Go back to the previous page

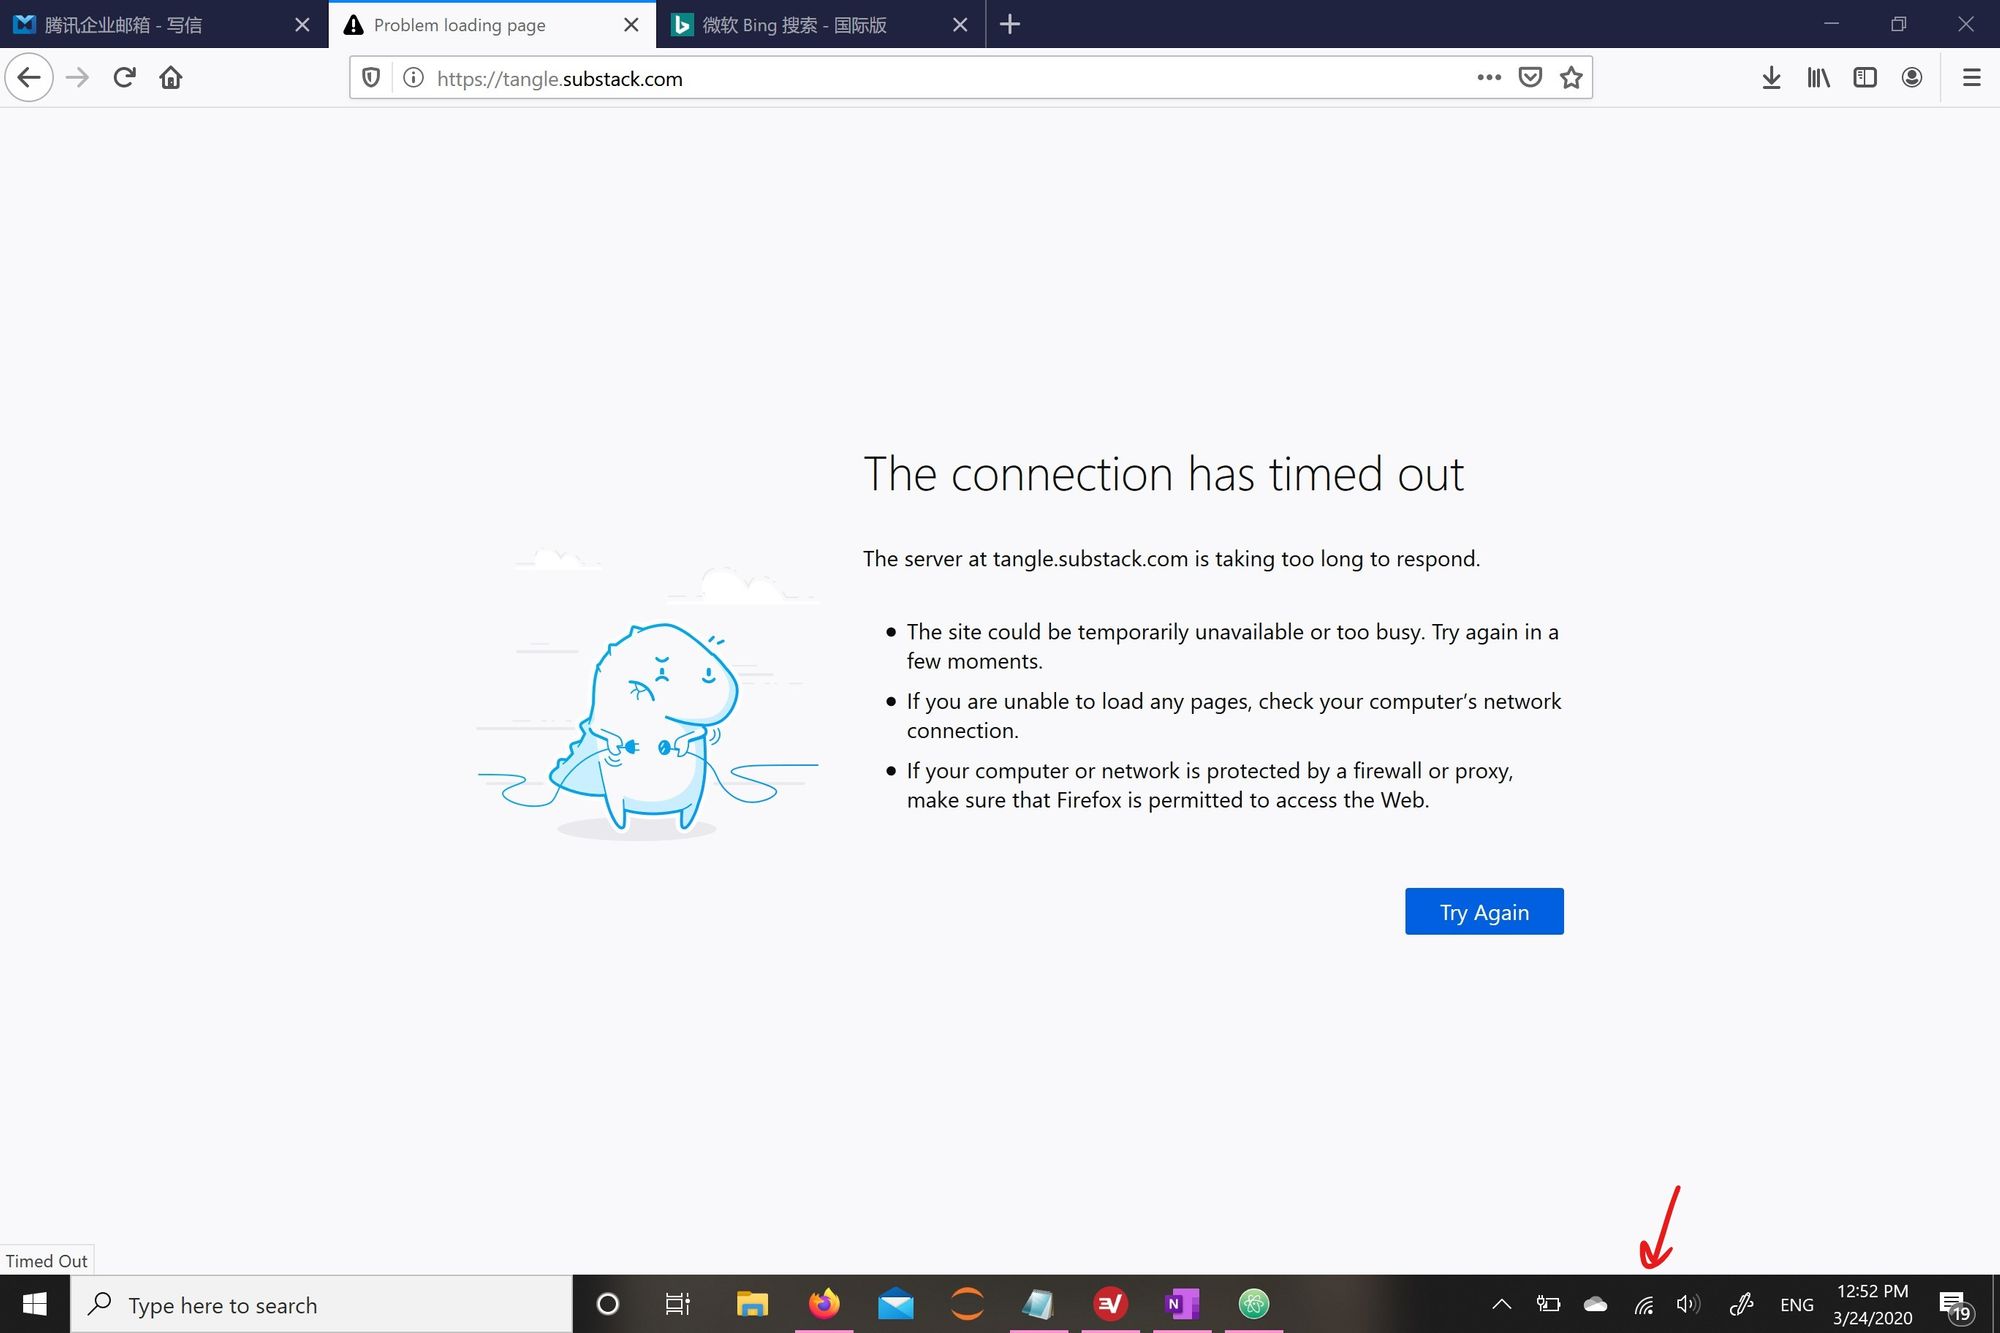[29, 78]
